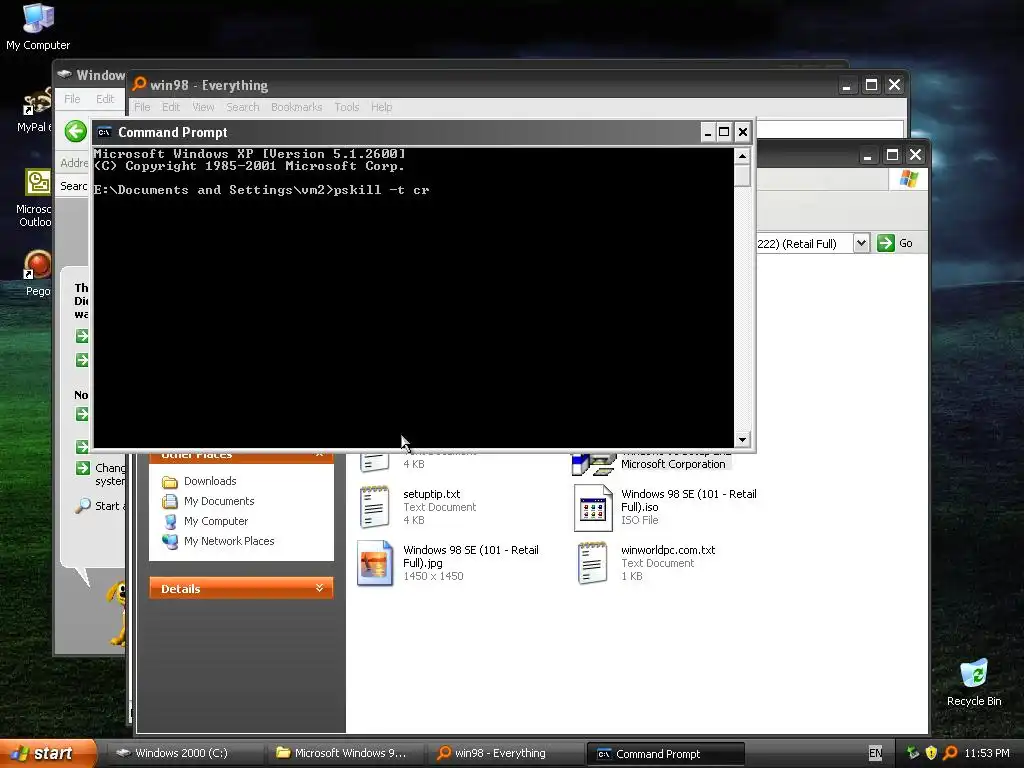This screenshot has height=768, width=1024.
Task: Open the Search menu in Everything
Action: coord(242,107)
